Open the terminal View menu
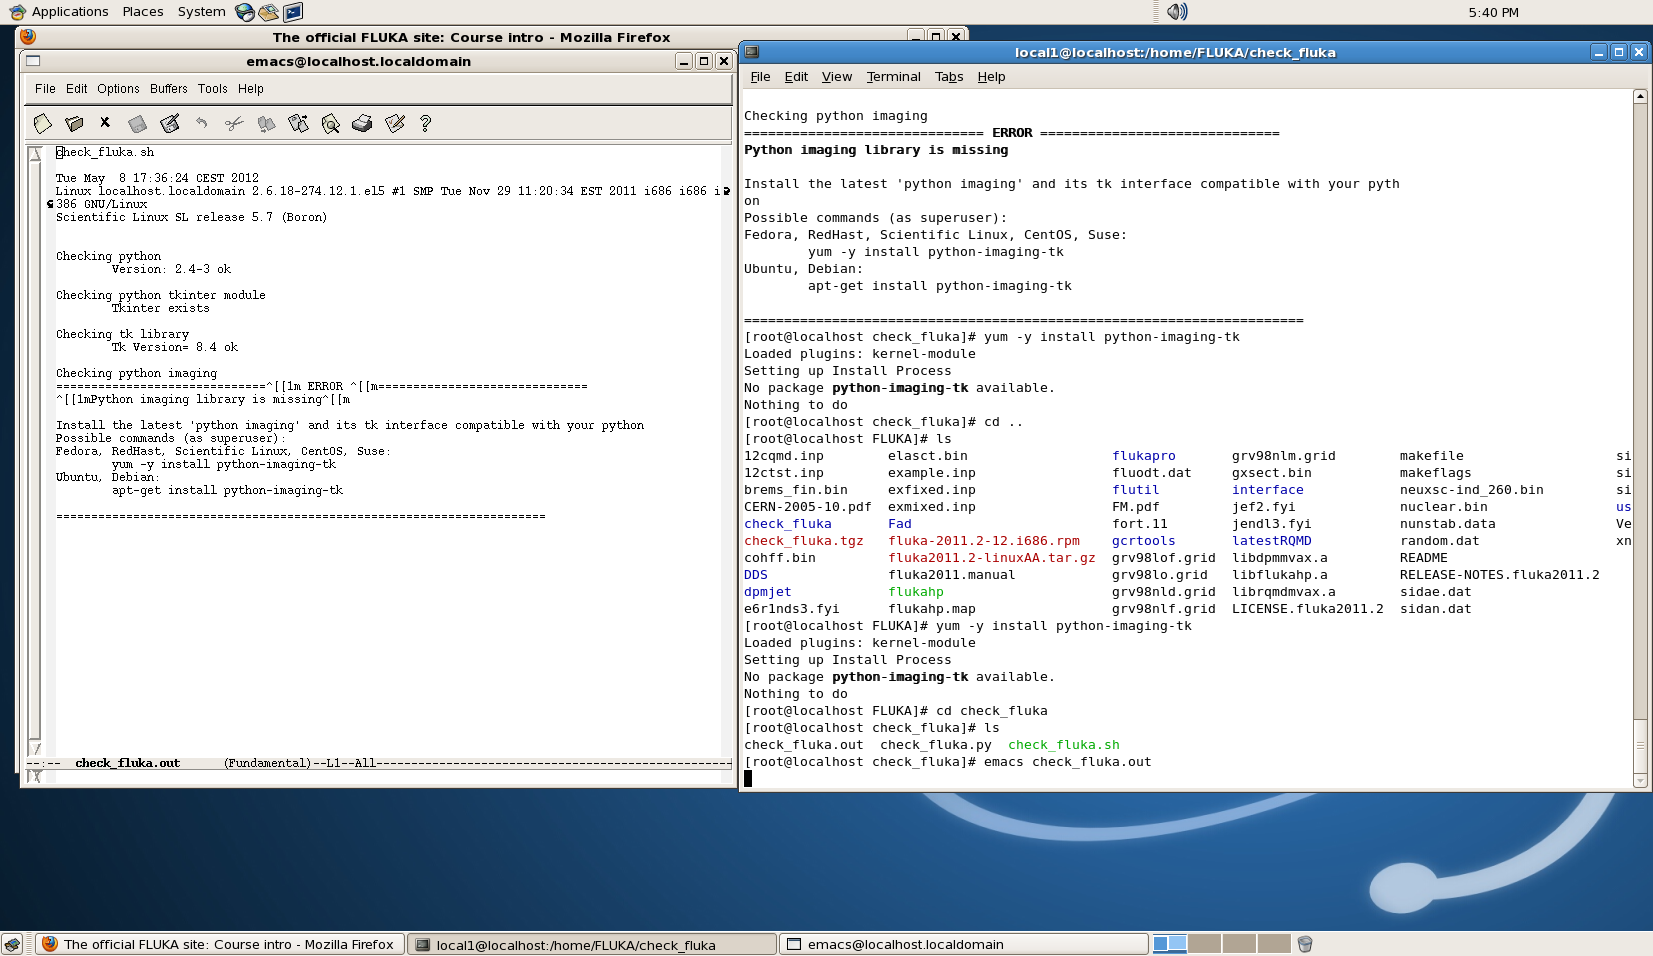1653x956 pixels. [x=837, y=77]
